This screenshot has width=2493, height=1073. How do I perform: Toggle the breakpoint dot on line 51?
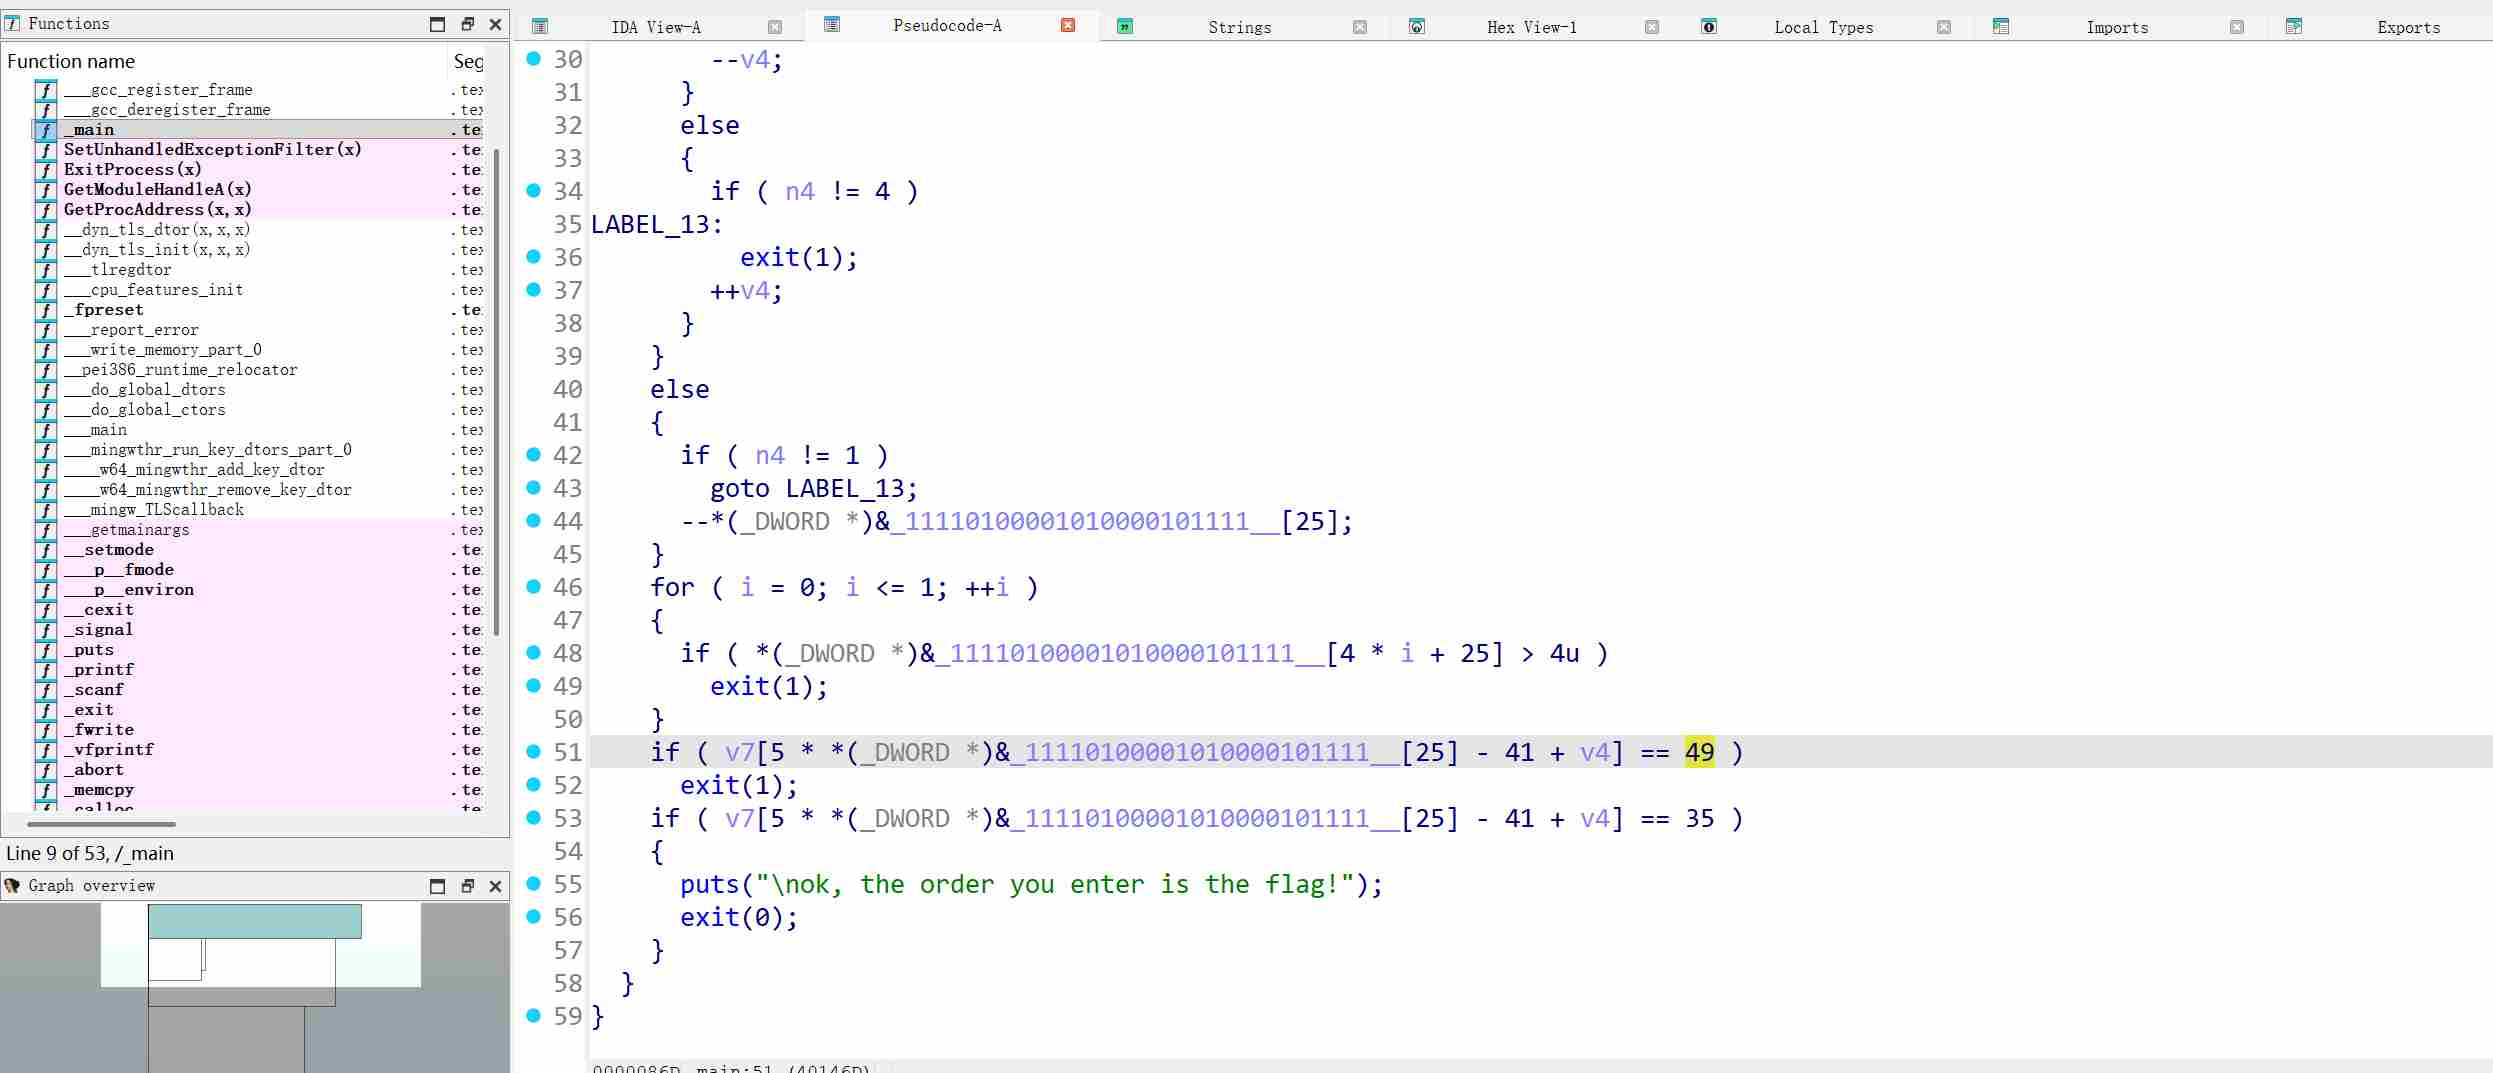pos(533,752)
